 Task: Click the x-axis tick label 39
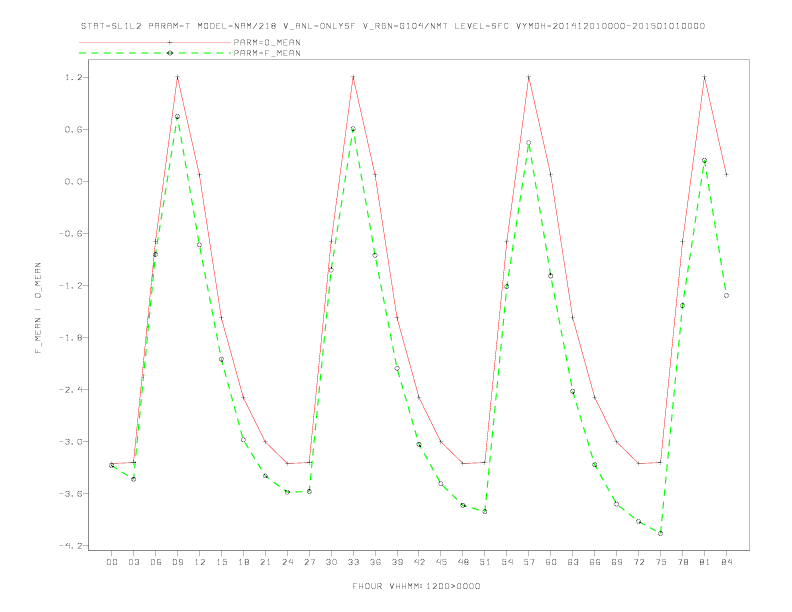397,562
